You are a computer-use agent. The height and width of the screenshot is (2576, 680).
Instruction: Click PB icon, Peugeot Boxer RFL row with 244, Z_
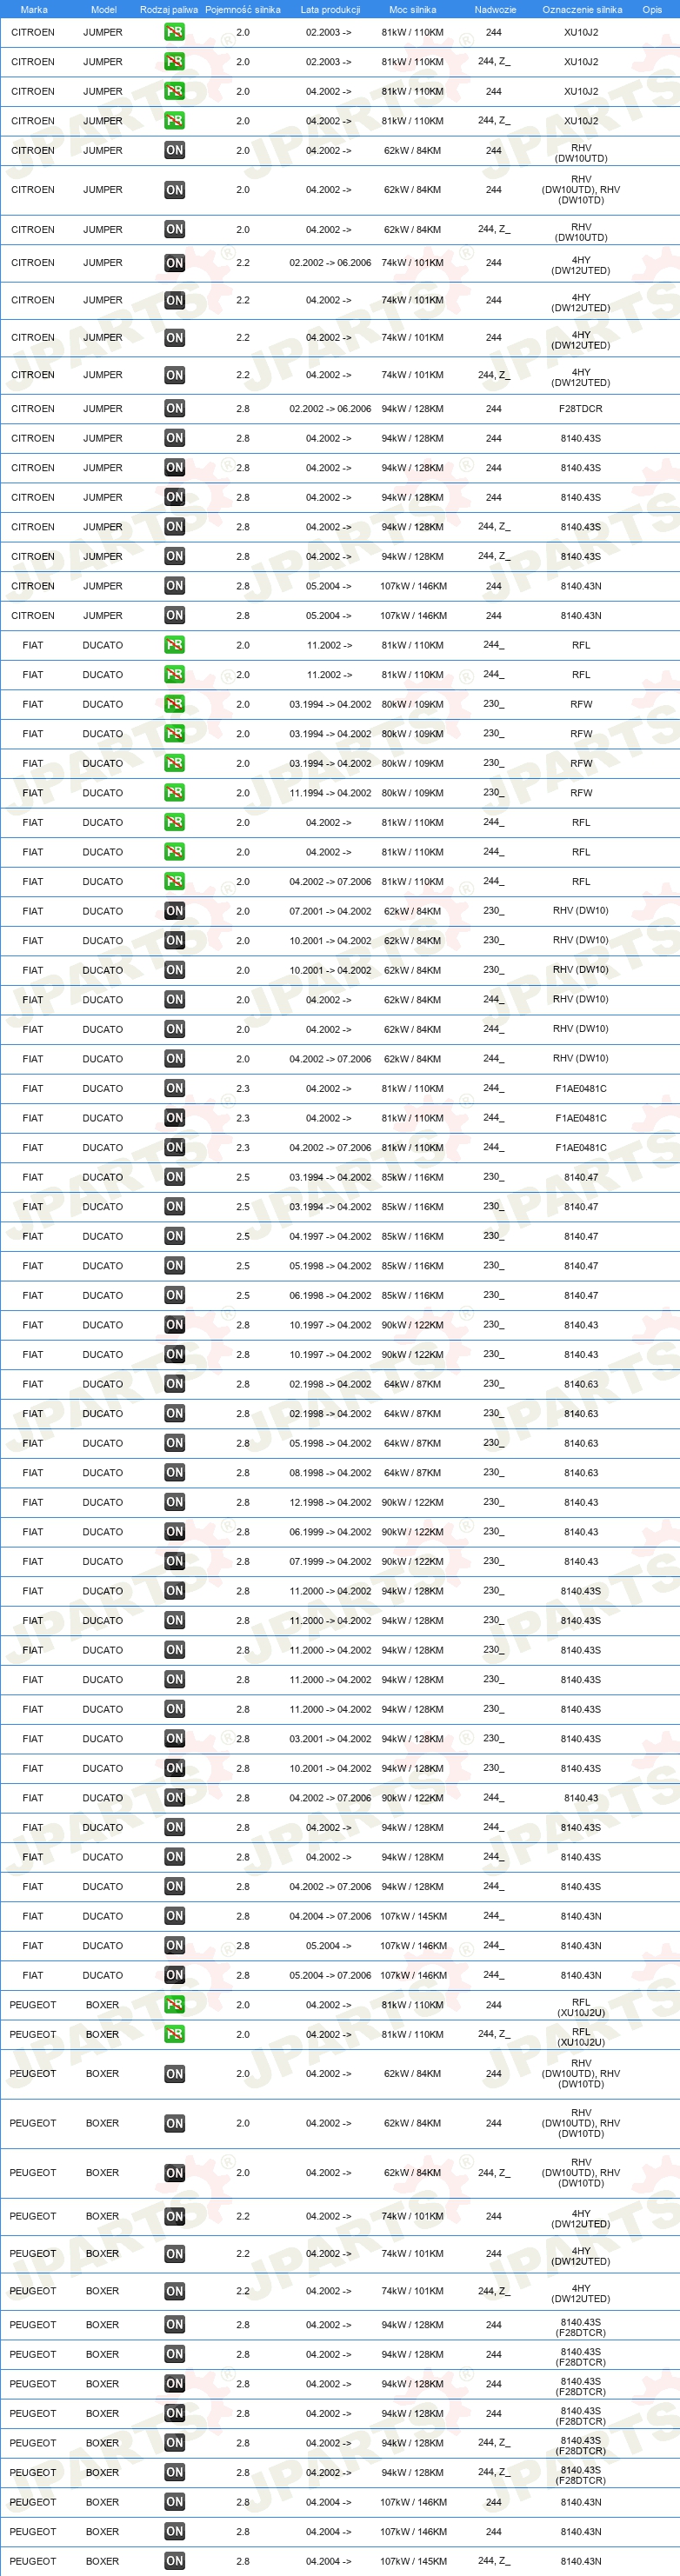coord(174,2035)
